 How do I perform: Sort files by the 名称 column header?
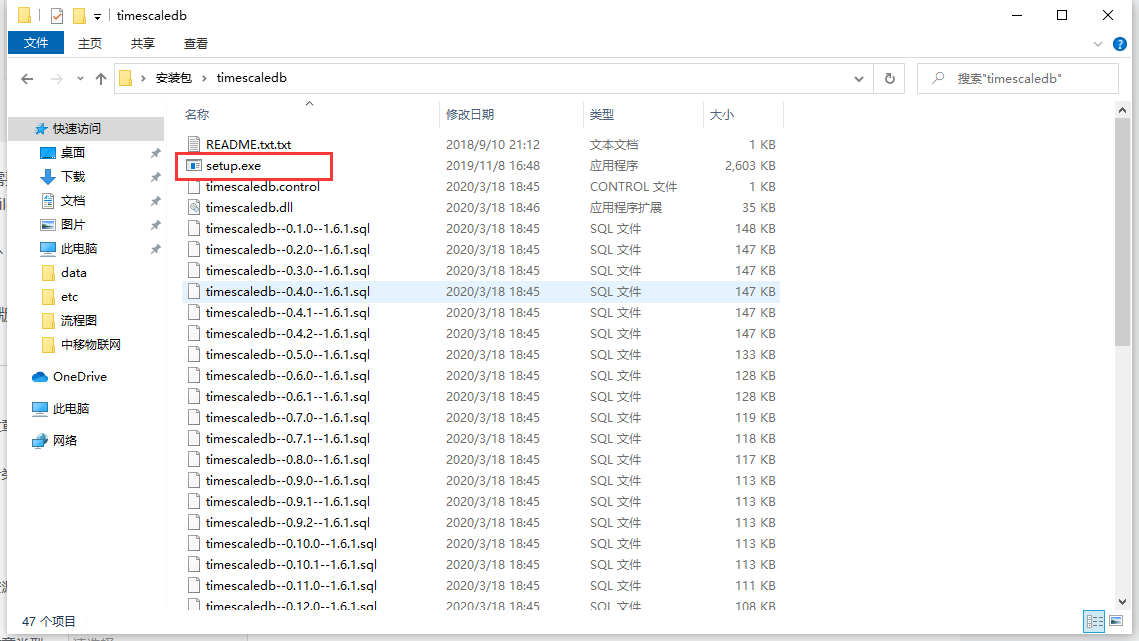(x=196, y=114)
